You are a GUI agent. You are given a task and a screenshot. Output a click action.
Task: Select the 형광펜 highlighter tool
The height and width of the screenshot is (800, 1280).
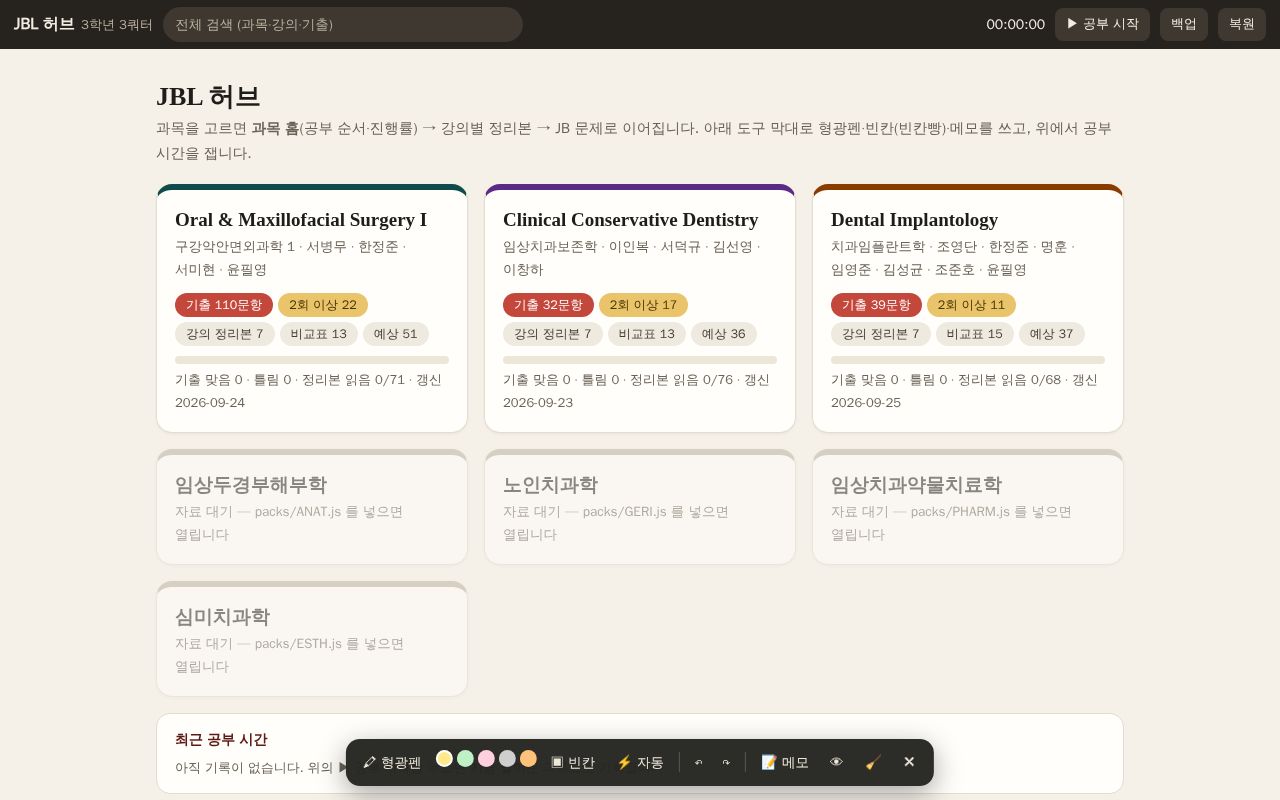point(392,762)
